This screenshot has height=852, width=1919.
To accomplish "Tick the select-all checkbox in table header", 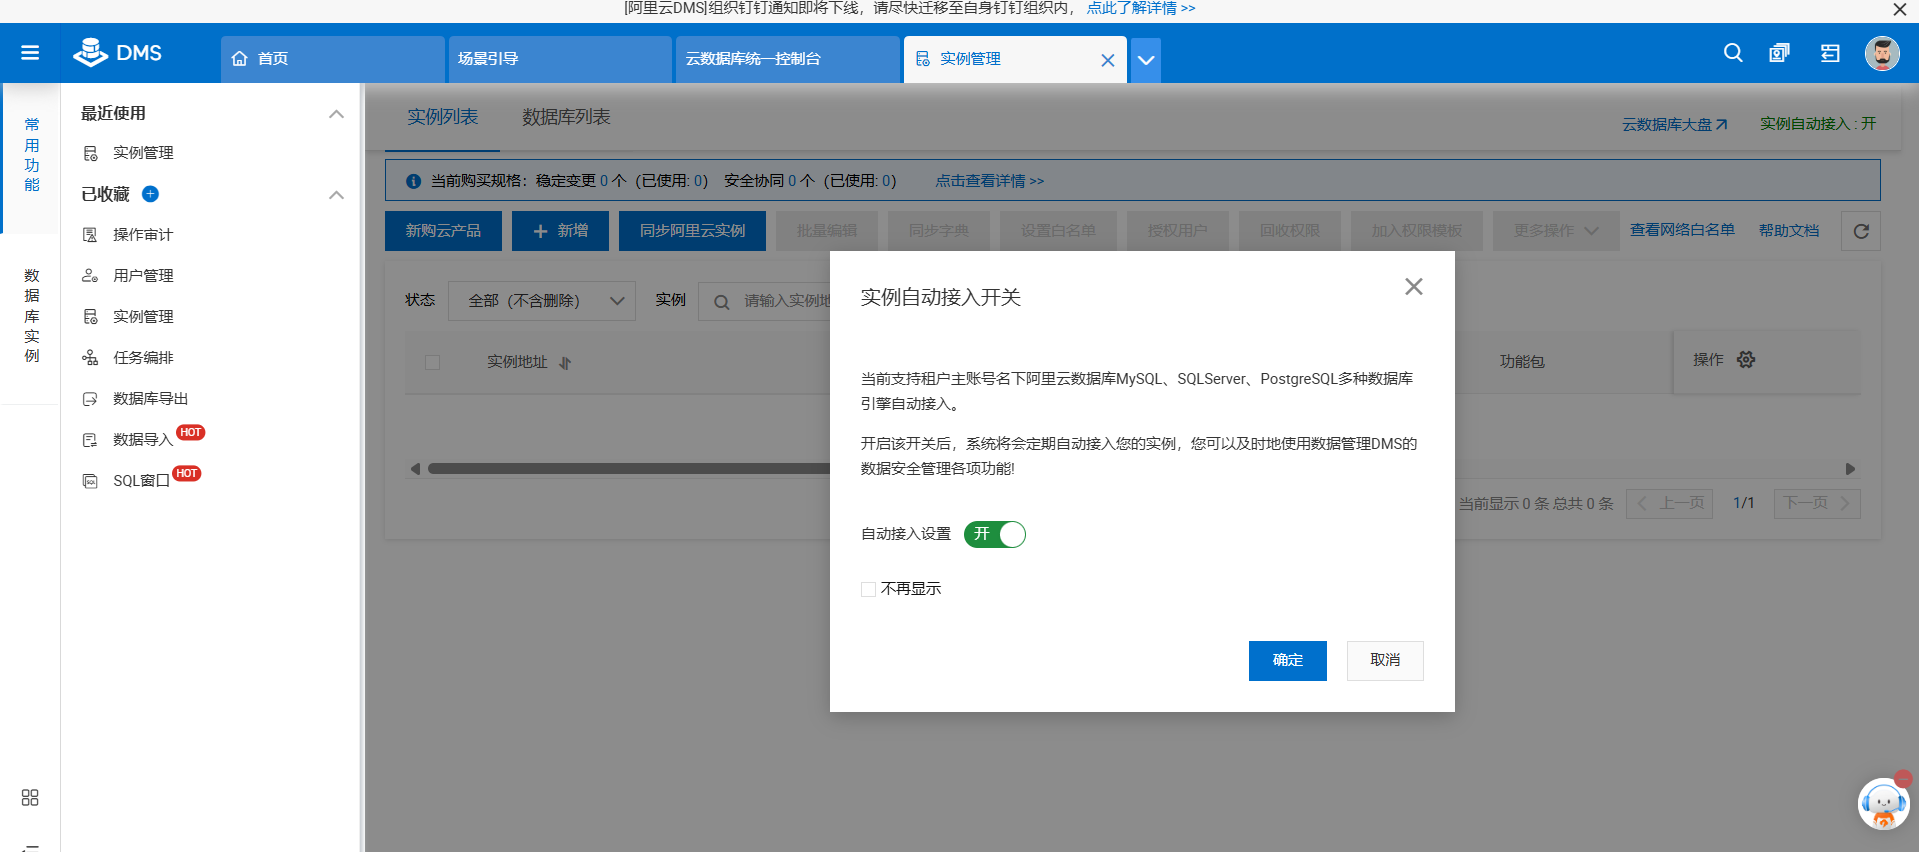I will point(432,362).
